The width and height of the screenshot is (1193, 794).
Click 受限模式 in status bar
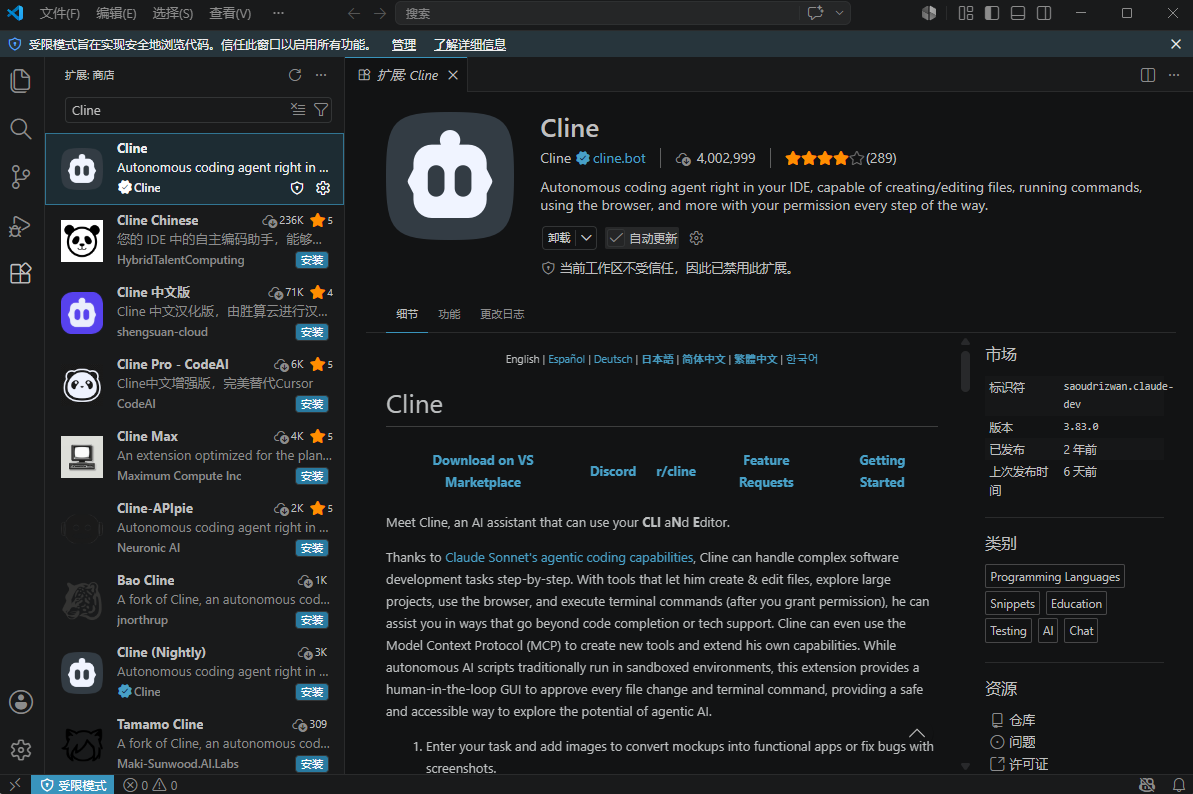73,785
